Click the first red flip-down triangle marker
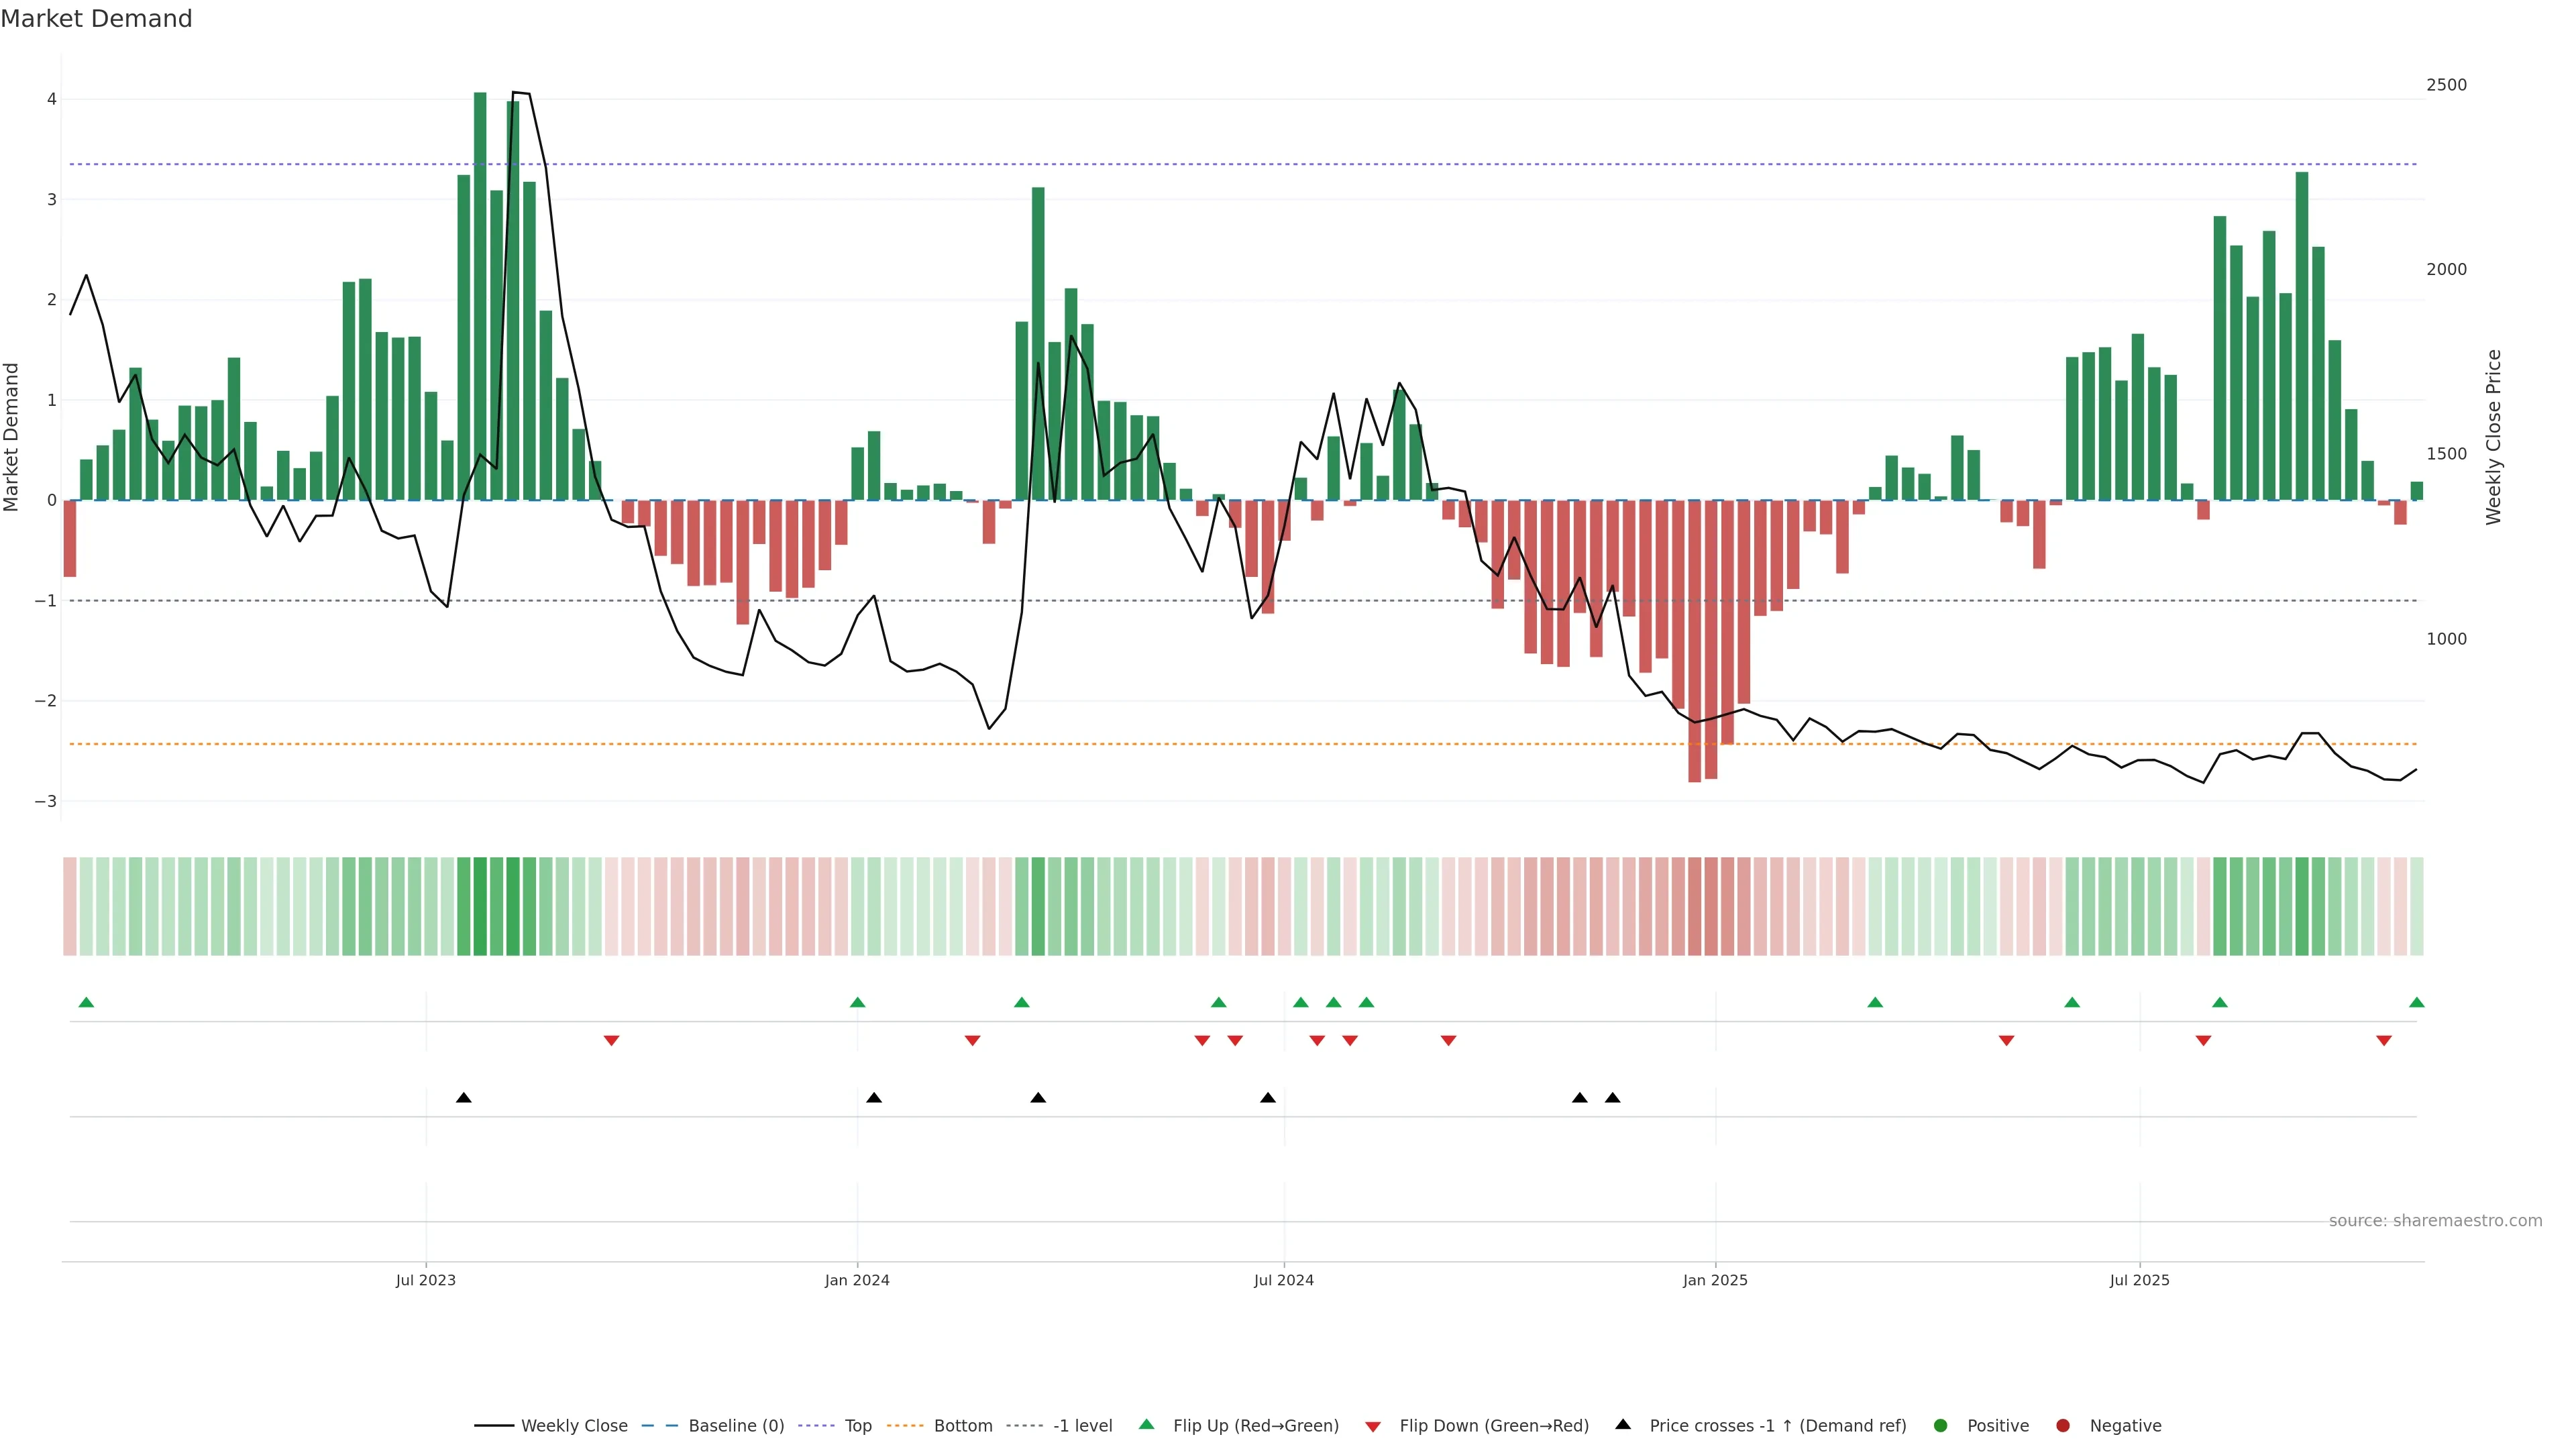2576x1449 pixels. coord(611,1041)
